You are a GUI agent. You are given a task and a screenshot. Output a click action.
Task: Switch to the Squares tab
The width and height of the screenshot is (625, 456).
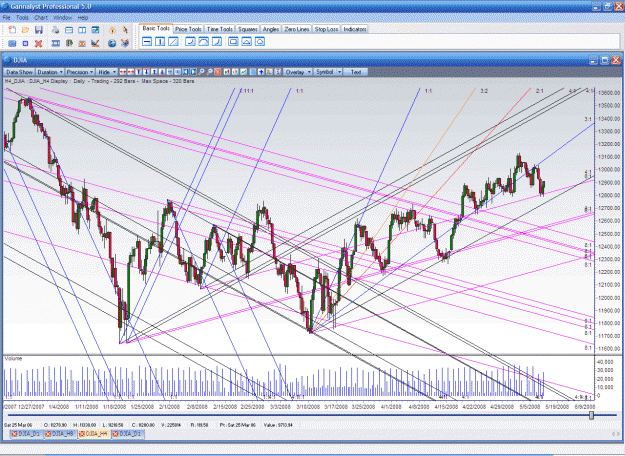tap(248, 29)
